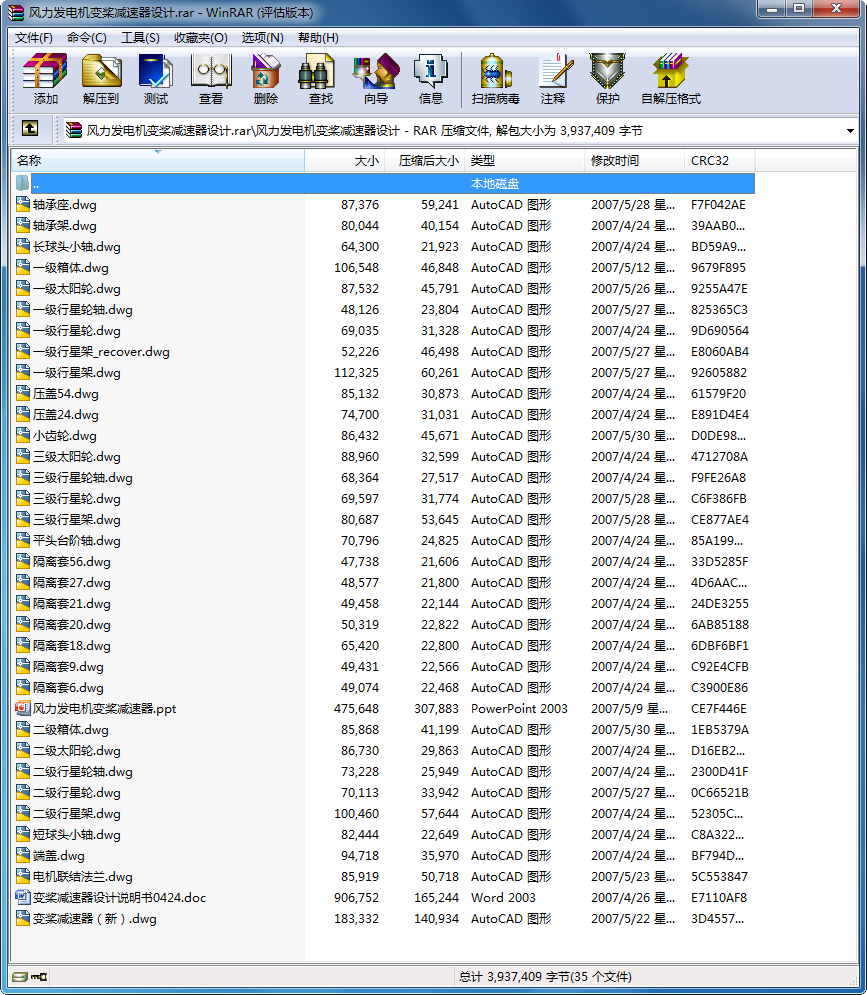Screen dimensions: 867x995
Task: Click the 保护 (Protect) shield icon
Action: coord(607,79)
